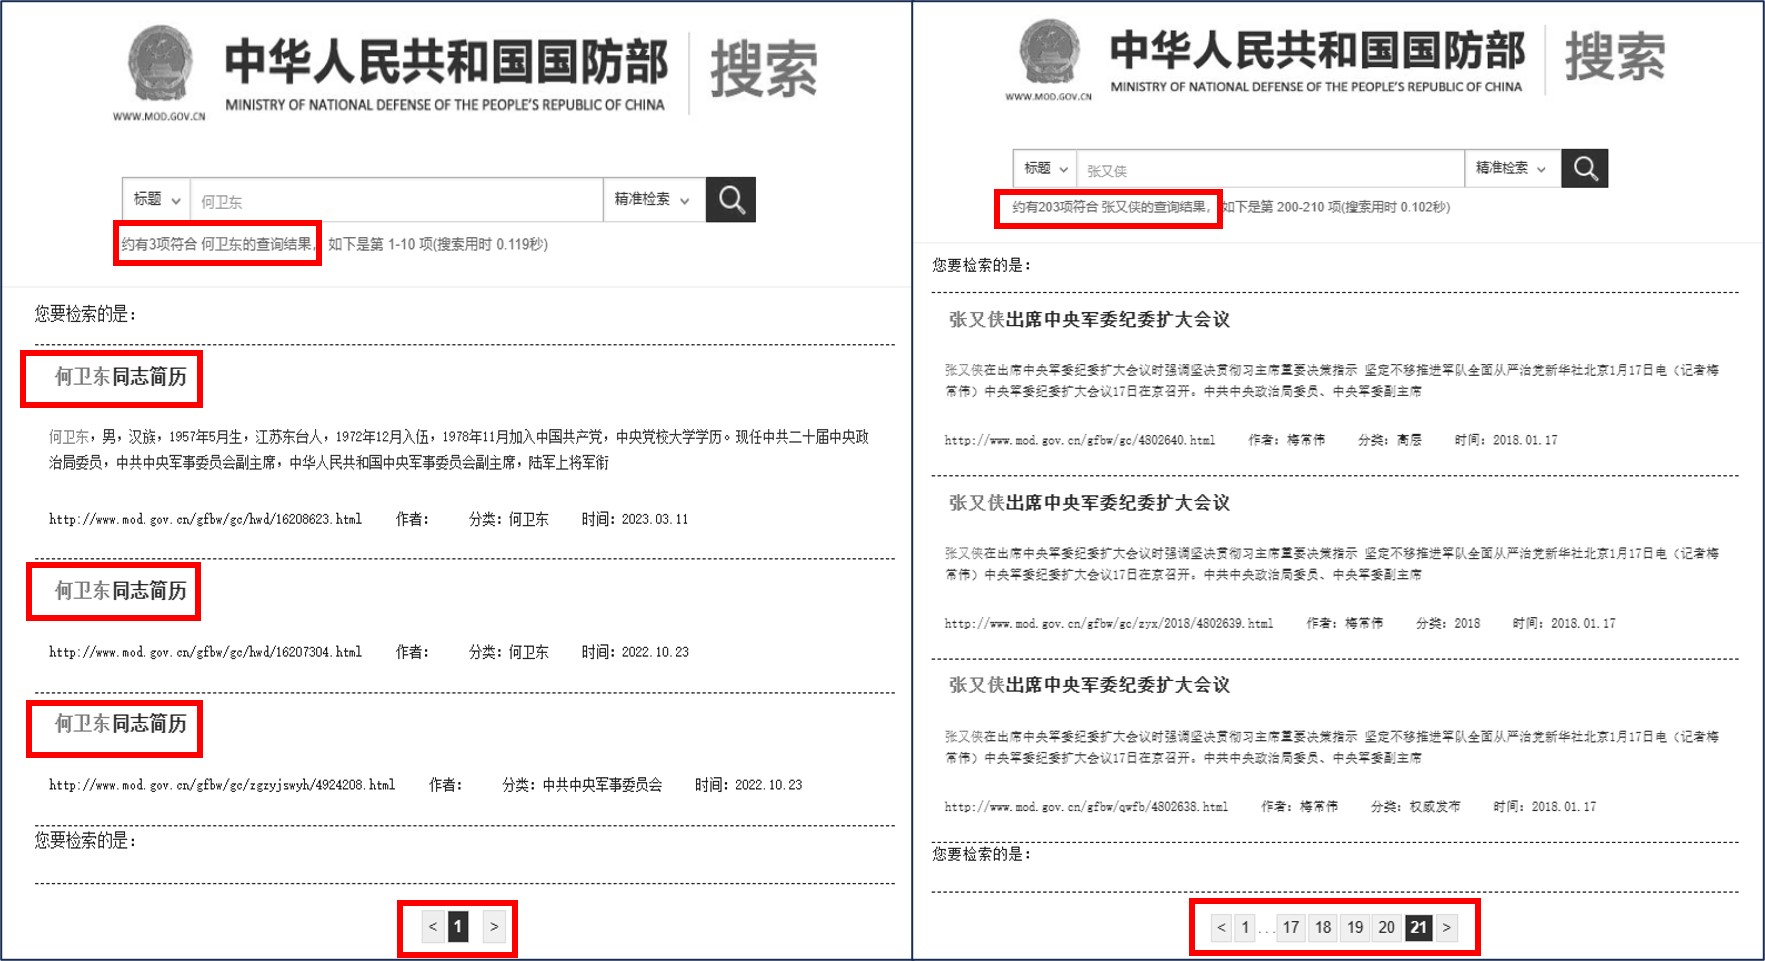1765x961 pixels.
Task: Go to page 20 of results
Action: [1386, 927]
